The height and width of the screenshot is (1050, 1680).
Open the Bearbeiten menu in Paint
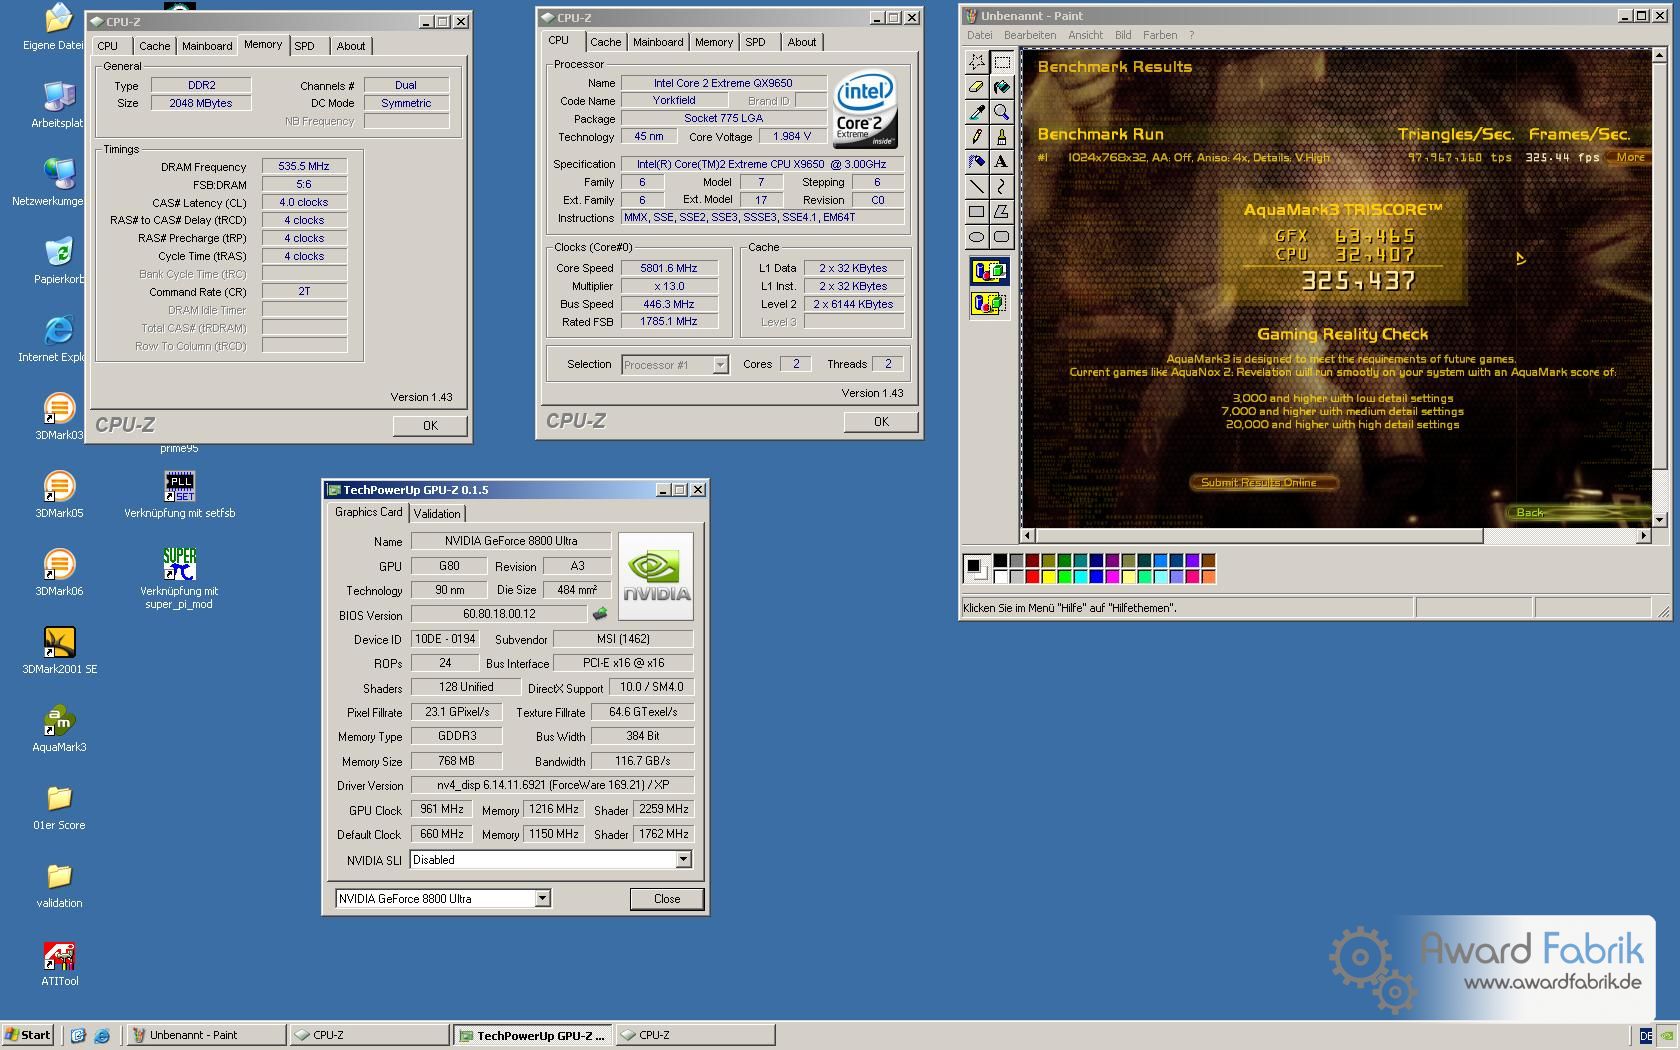(1030, 35)
